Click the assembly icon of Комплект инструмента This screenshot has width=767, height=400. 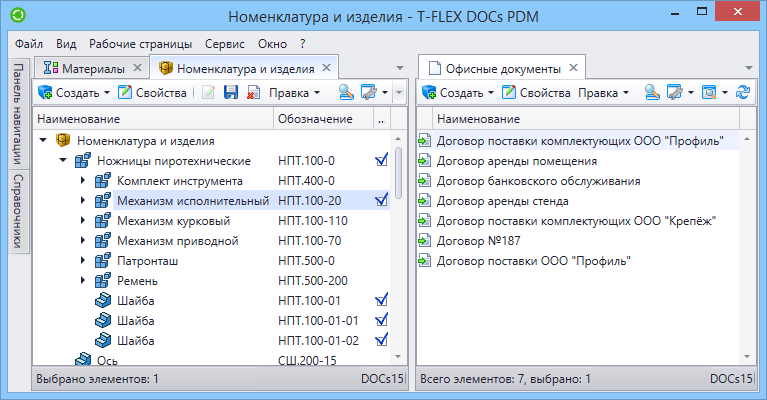click(x=103, y=180)
